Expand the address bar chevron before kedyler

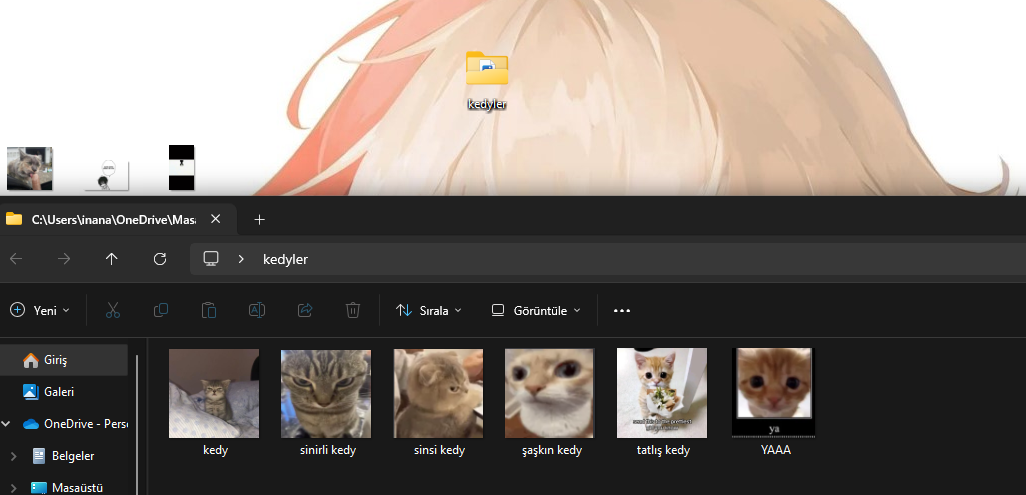coord(241,259)
